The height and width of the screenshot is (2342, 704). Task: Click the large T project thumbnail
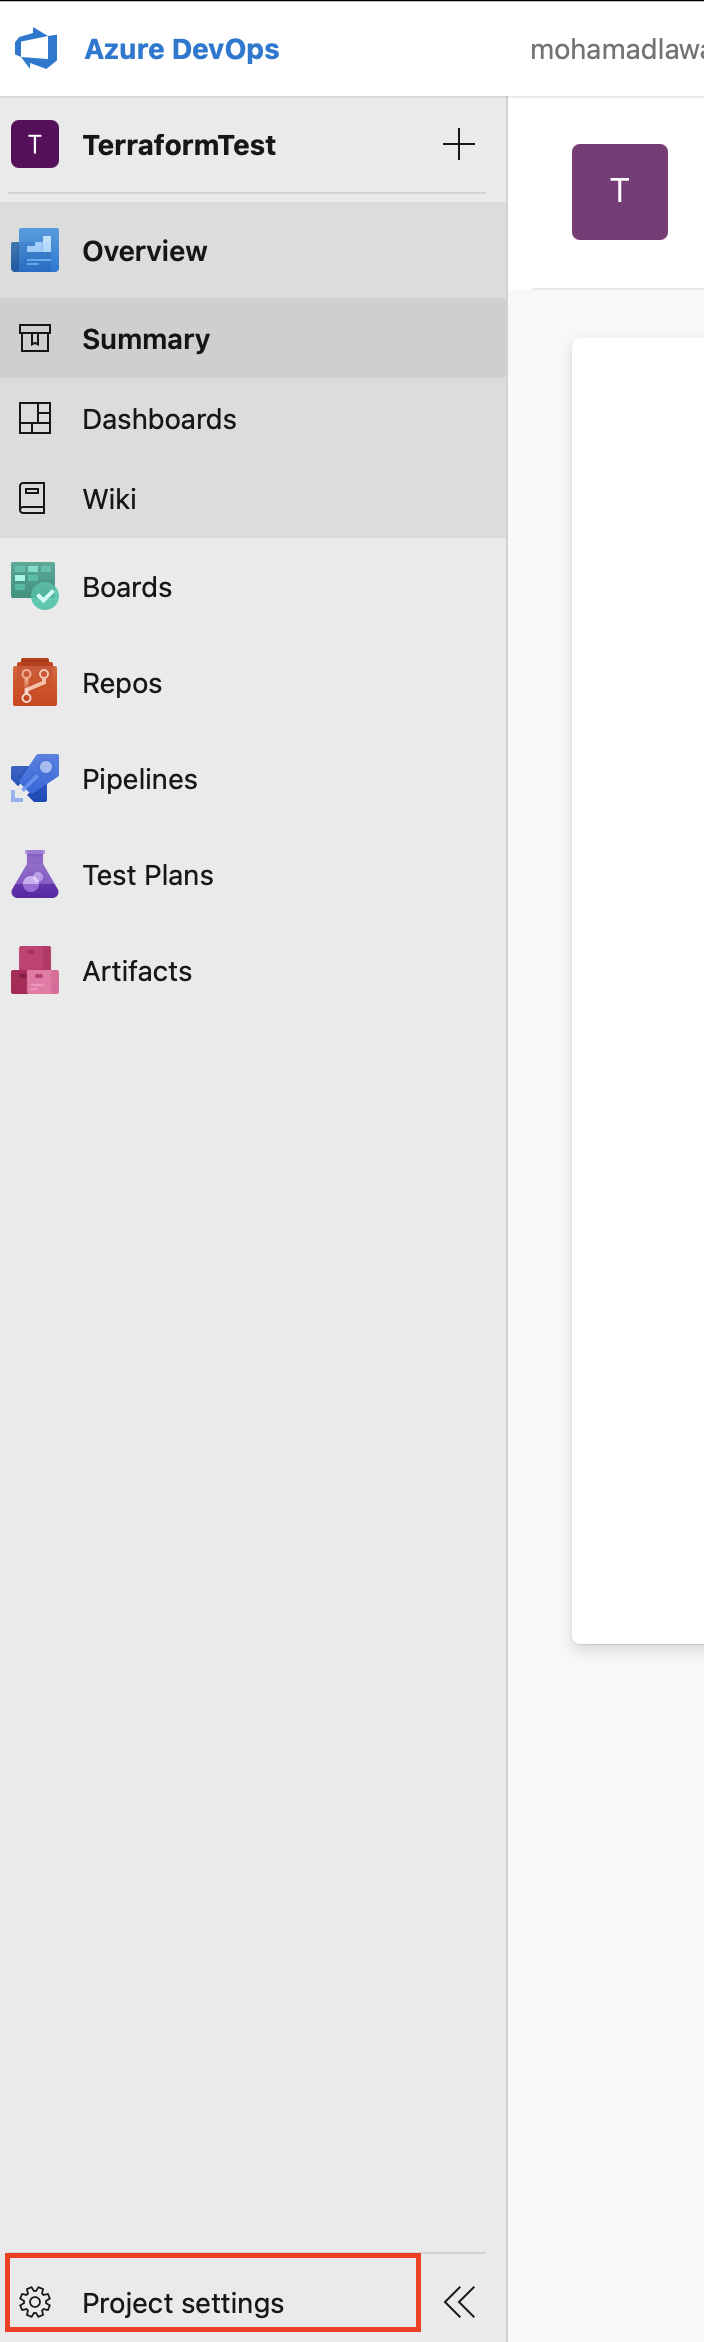[x=619, y=191]
